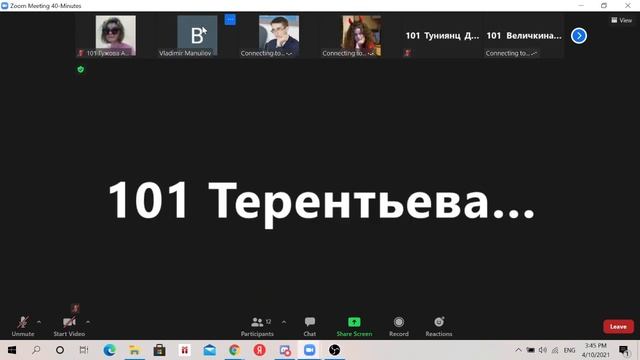Screen dimensions: 640x360
Task: Open OBS Studio from taskbar
Action: (334, 350)
